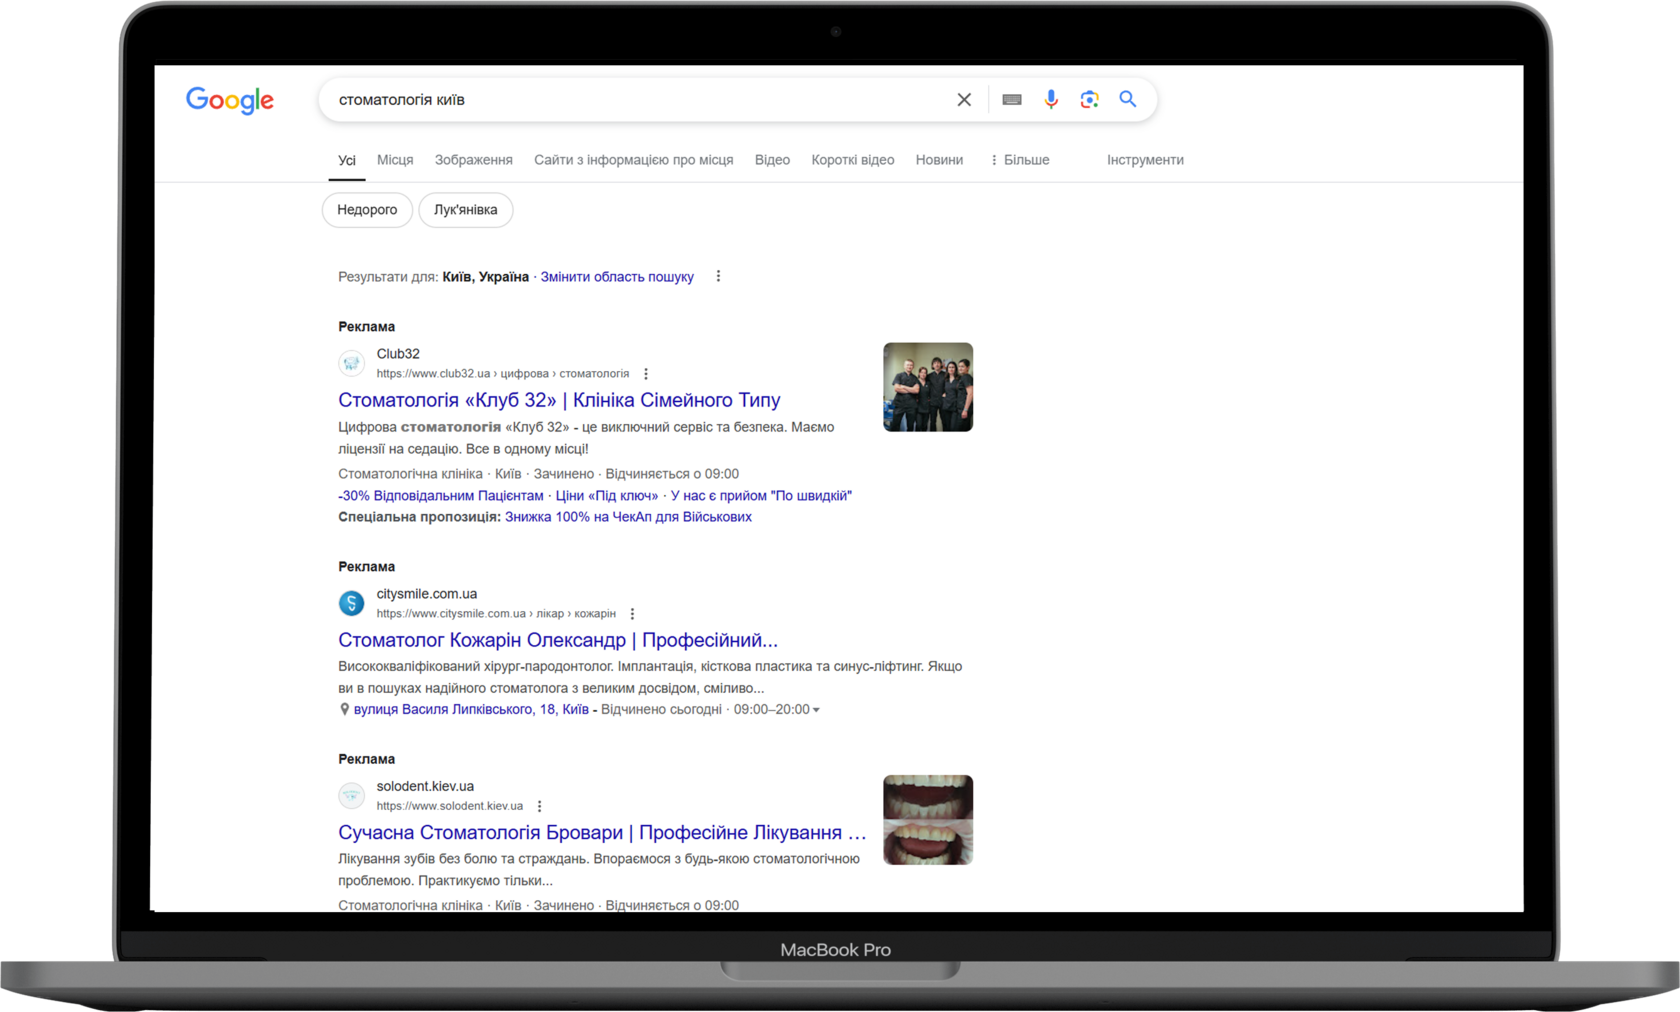Open Ціни «Під ключ» sitelink
Image resolution: width=1680 pixels, height=1012 pixels.
tap(607, 496)
